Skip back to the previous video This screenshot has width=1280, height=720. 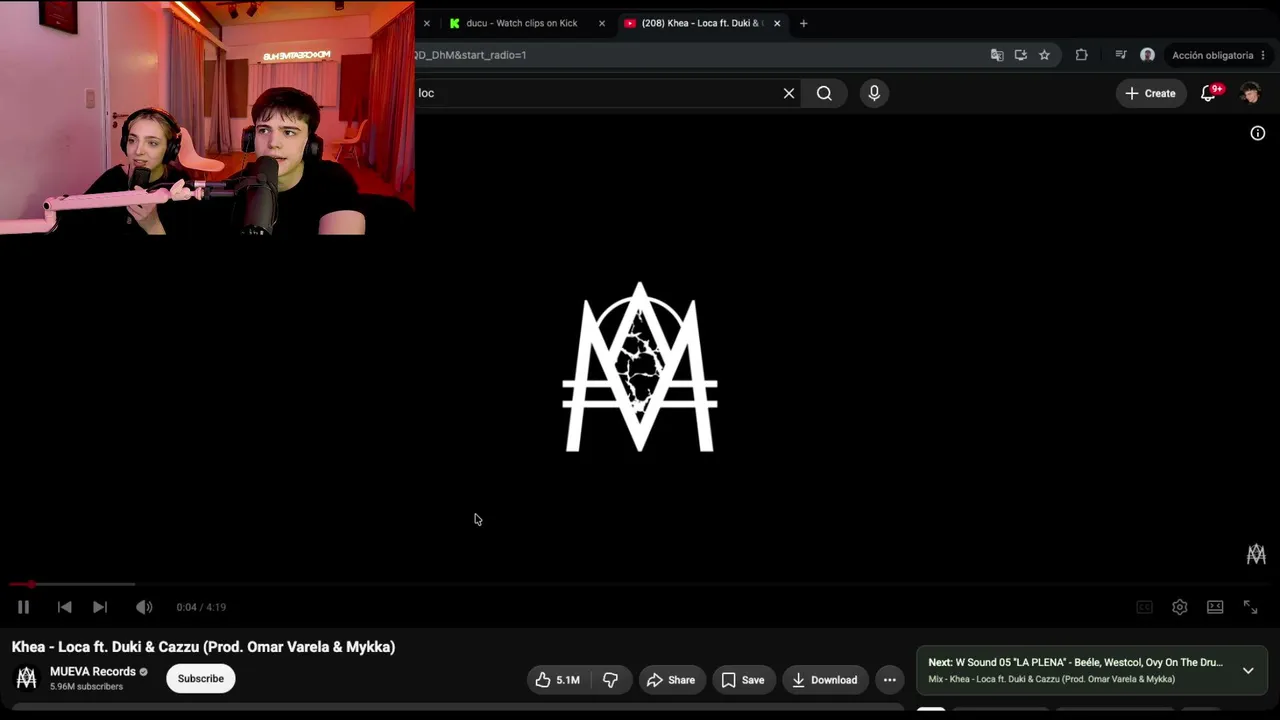click(x=64, y=607)
